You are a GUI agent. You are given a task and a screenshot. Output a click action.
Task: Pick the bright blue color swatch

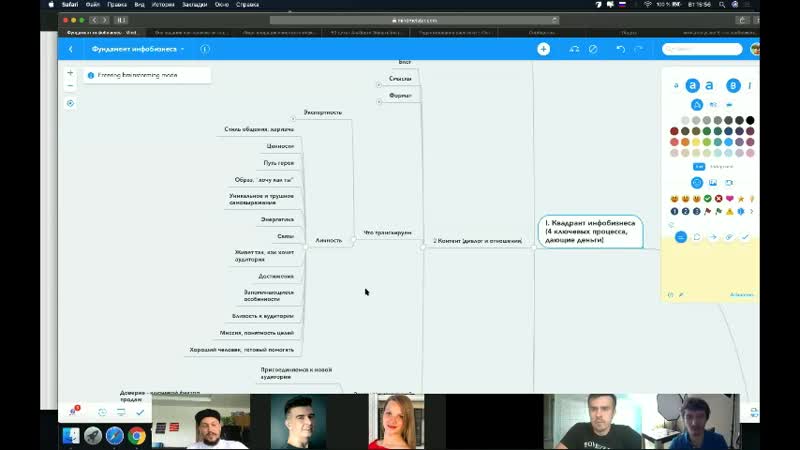coord(729,142)
